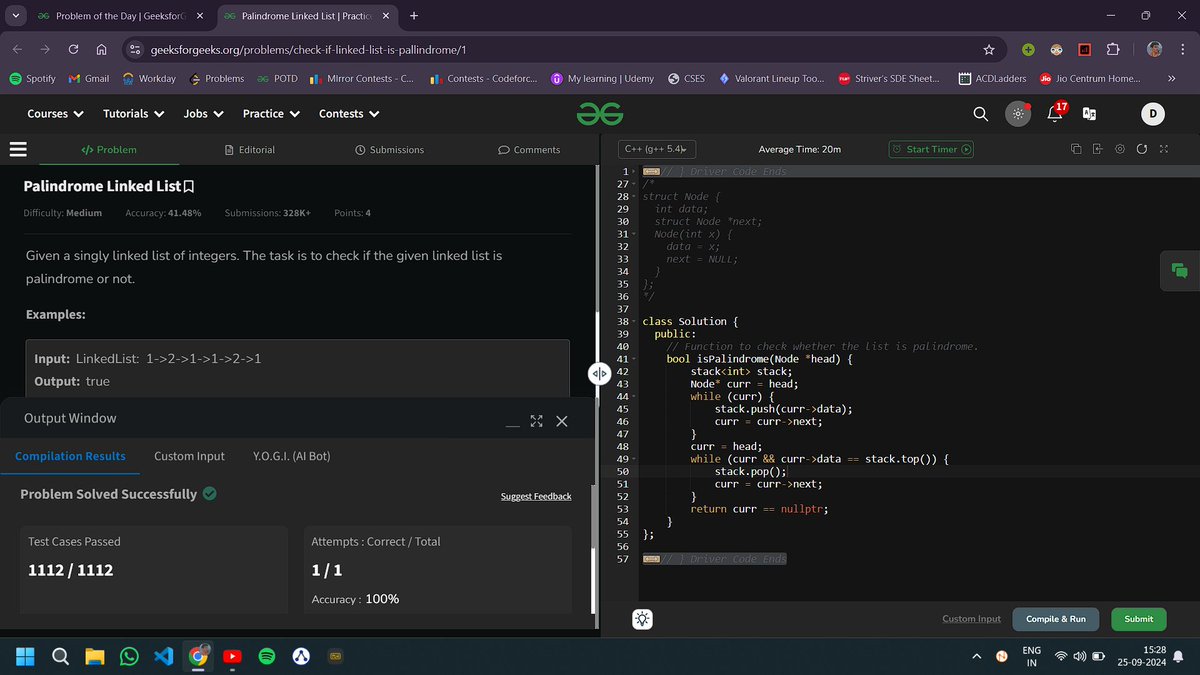1200x675 pixels.
Task: Open Visual Studio Code from the taskbar
Action: [164, 656]
